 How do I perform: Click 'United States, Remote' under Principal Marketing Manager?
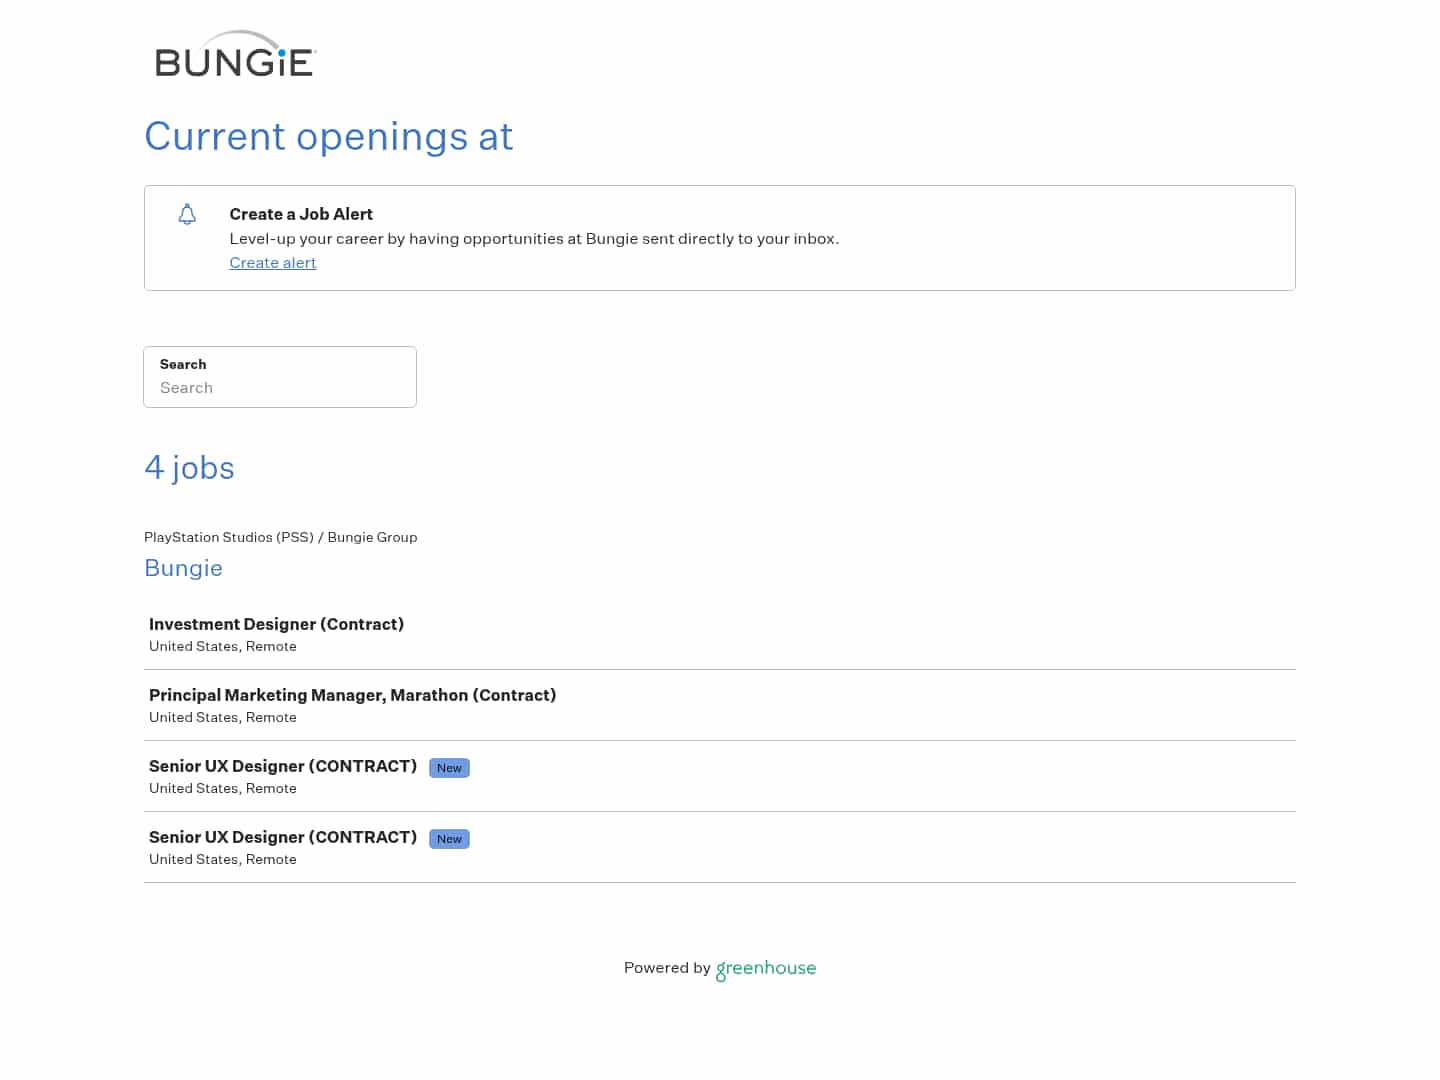[x=223, y=718]
